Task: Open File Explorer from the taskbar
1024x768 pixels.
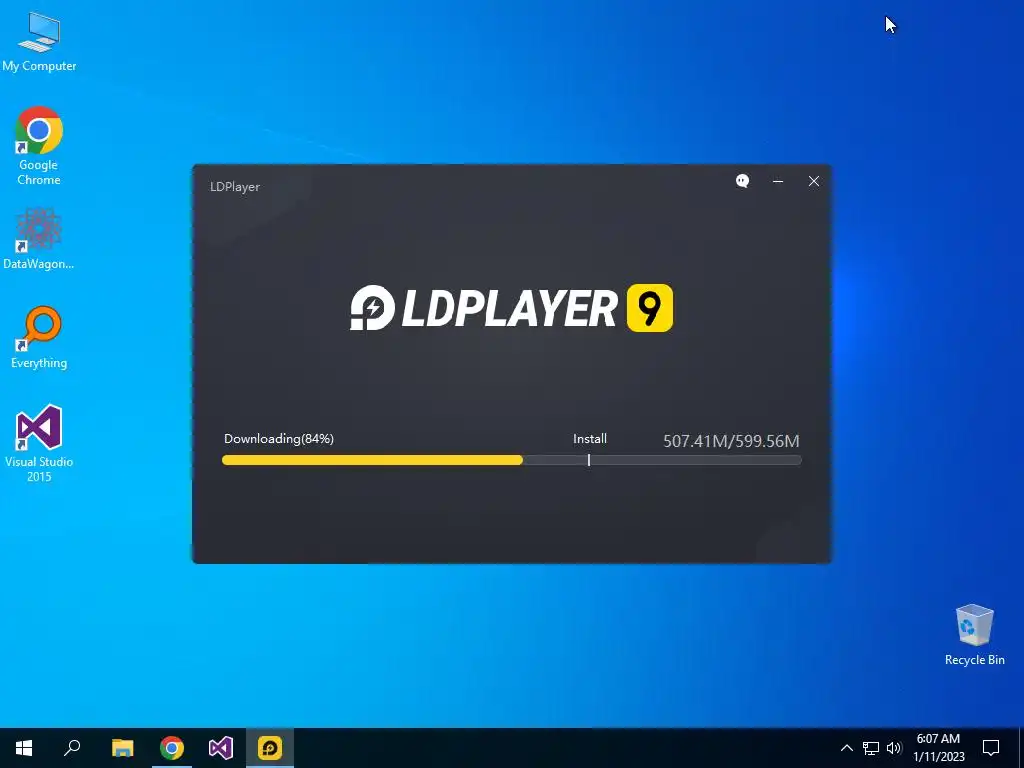Action: tap(122, 748)
